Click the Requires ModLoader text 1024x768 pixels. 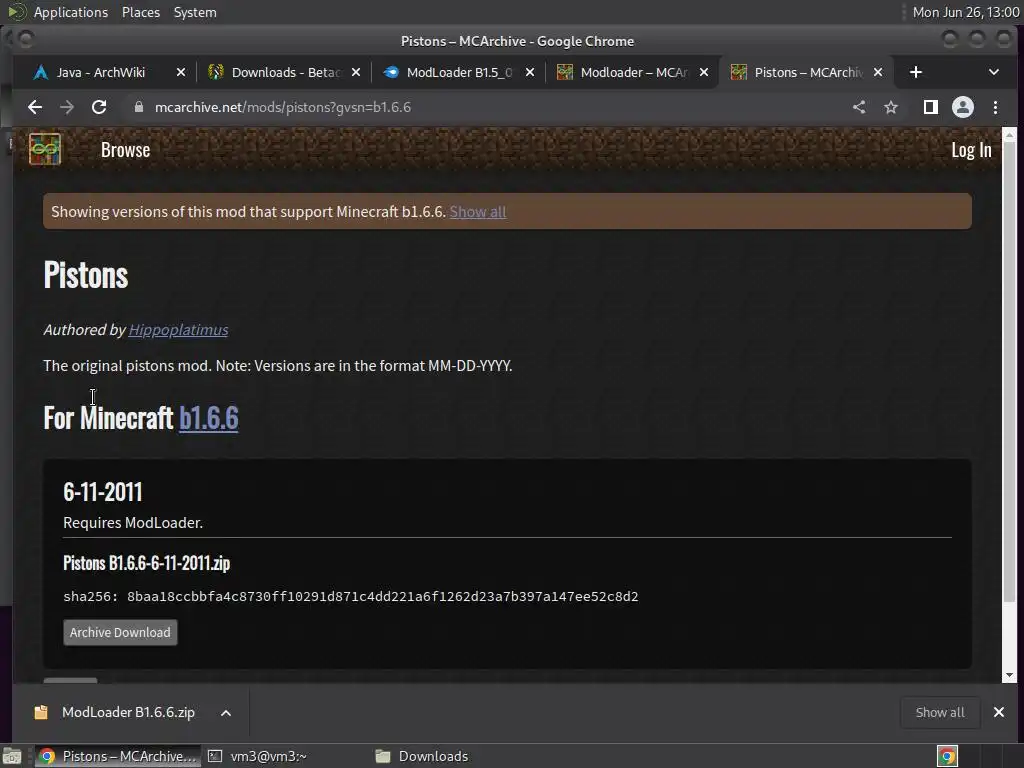[x=133, y=522]
